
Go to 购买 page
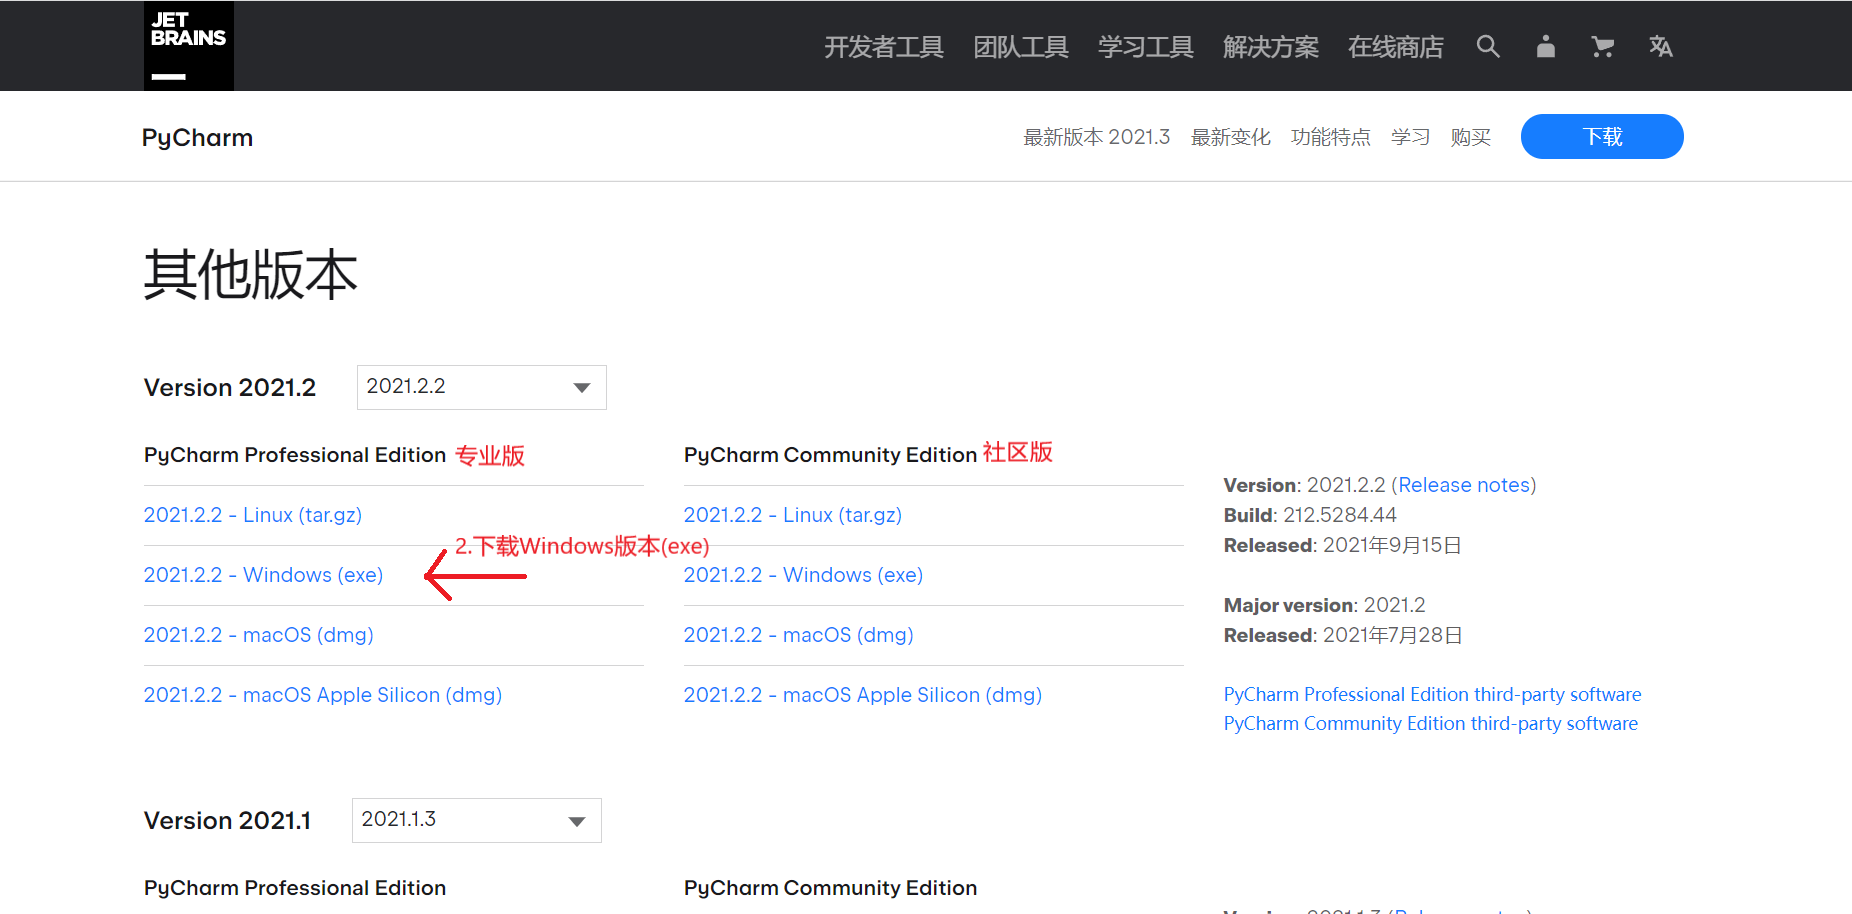pos(1471,137)
